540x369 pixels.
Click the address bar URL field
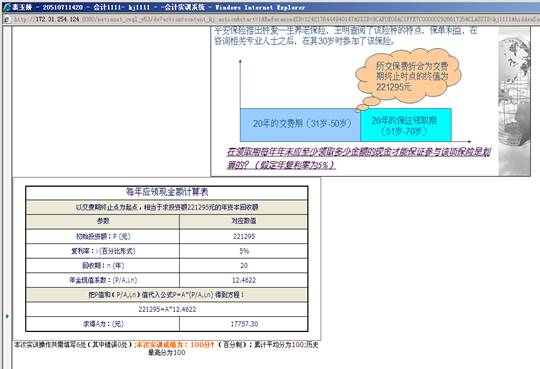click(276, 19)
